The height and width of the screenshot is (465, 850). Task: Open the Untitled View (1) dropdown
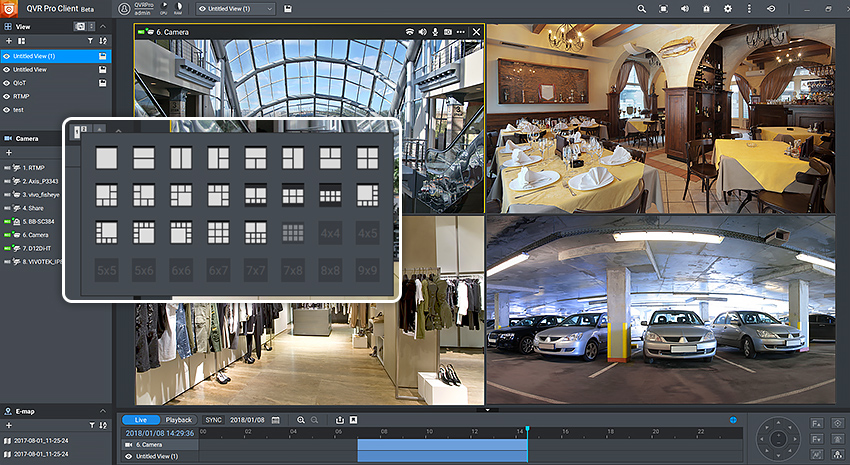pyautogui.click(x=236, y=9)
